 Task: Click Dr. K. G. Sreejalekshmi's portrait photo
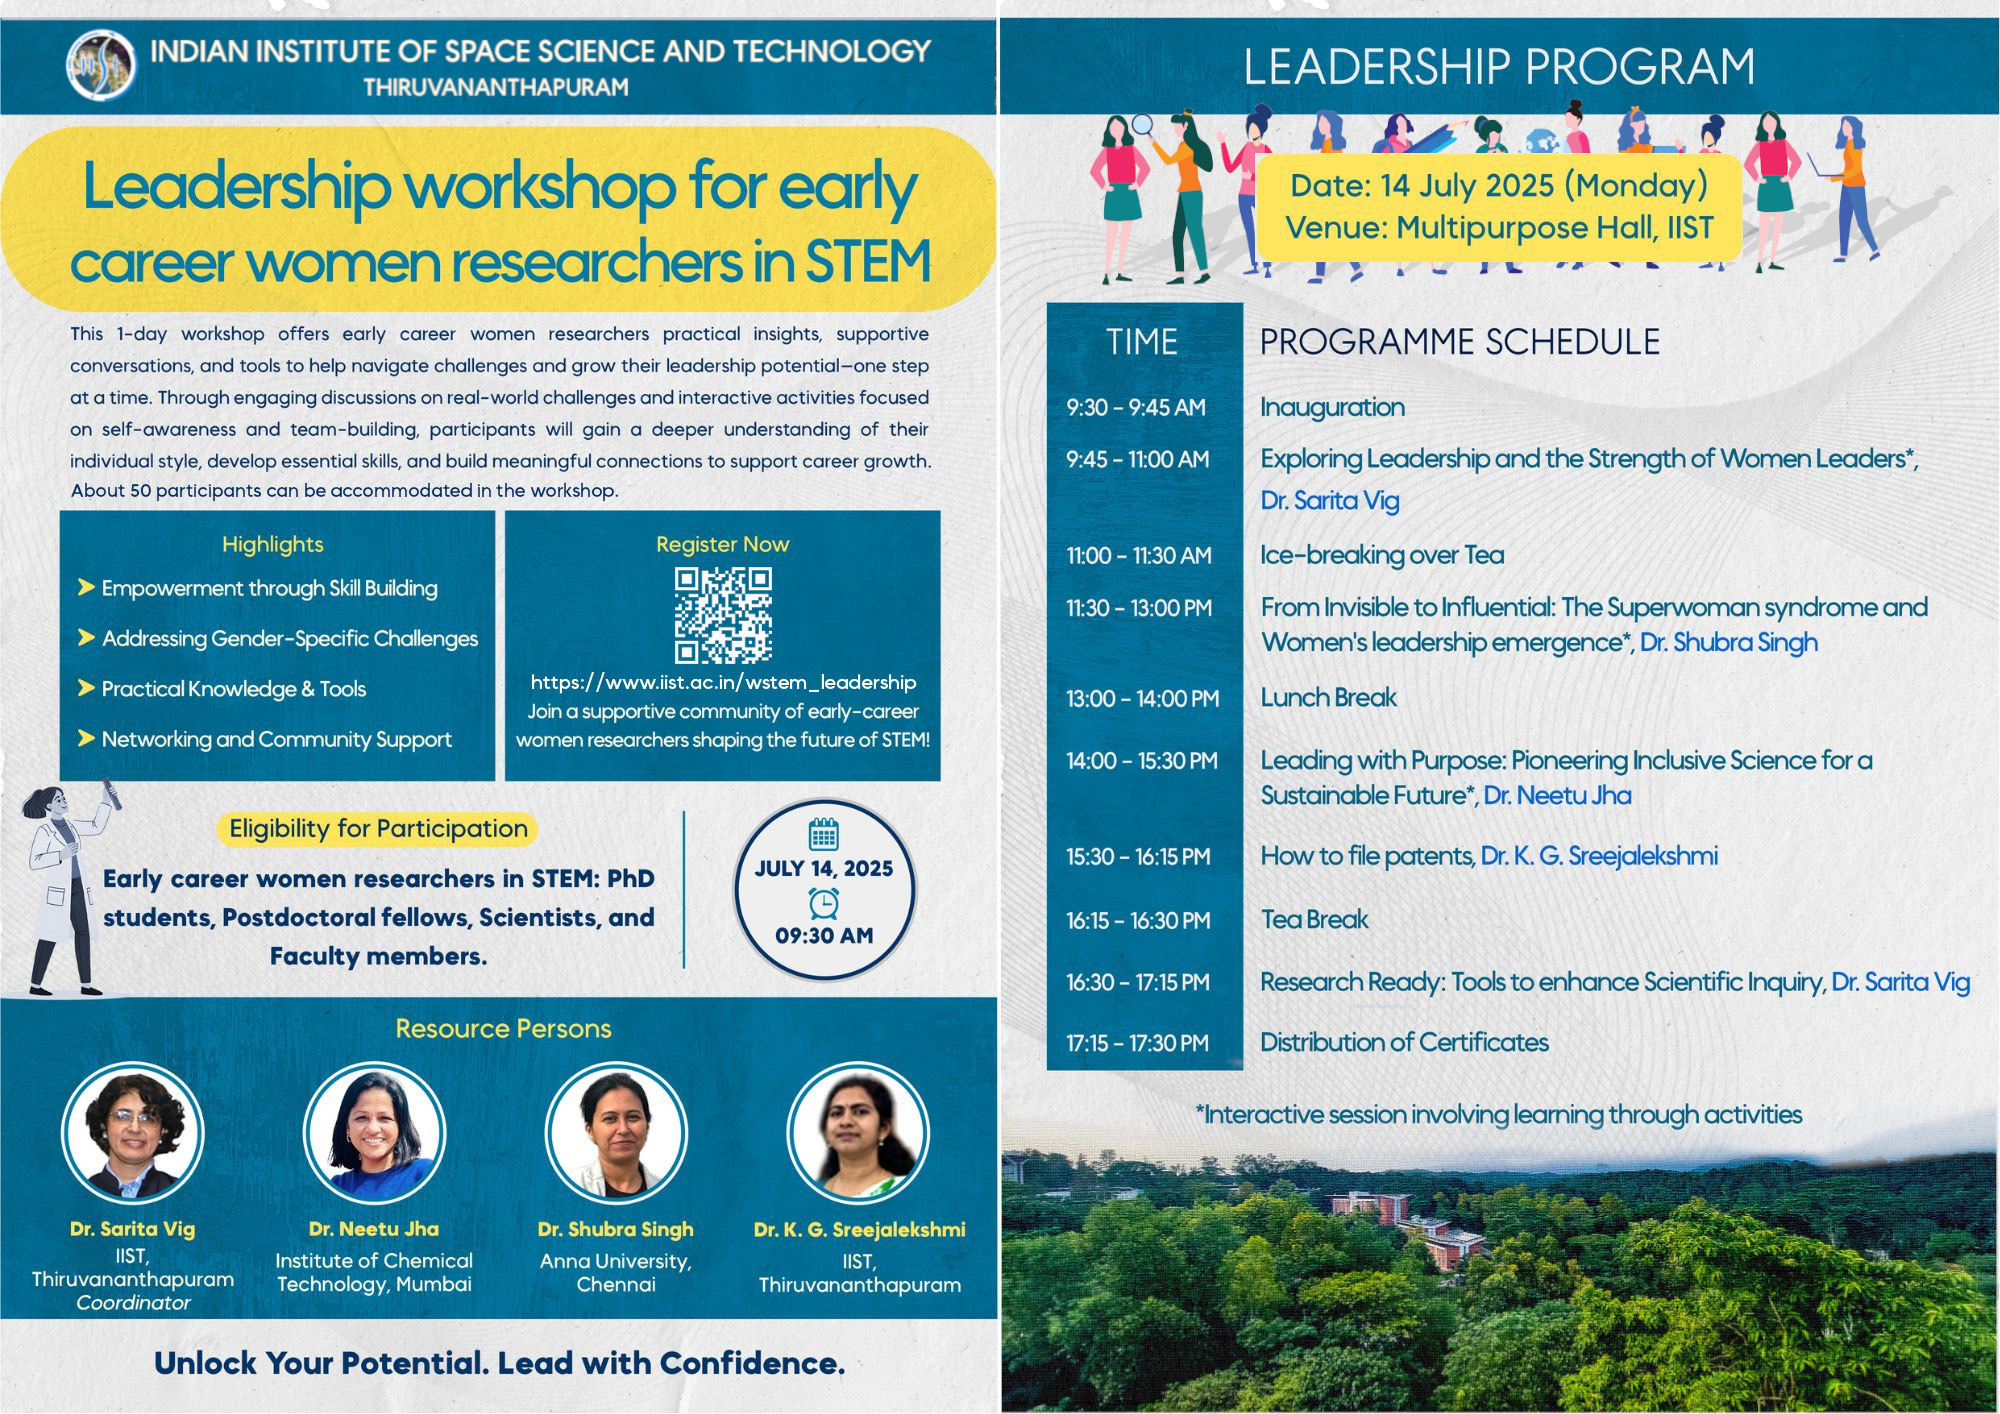859,1133
